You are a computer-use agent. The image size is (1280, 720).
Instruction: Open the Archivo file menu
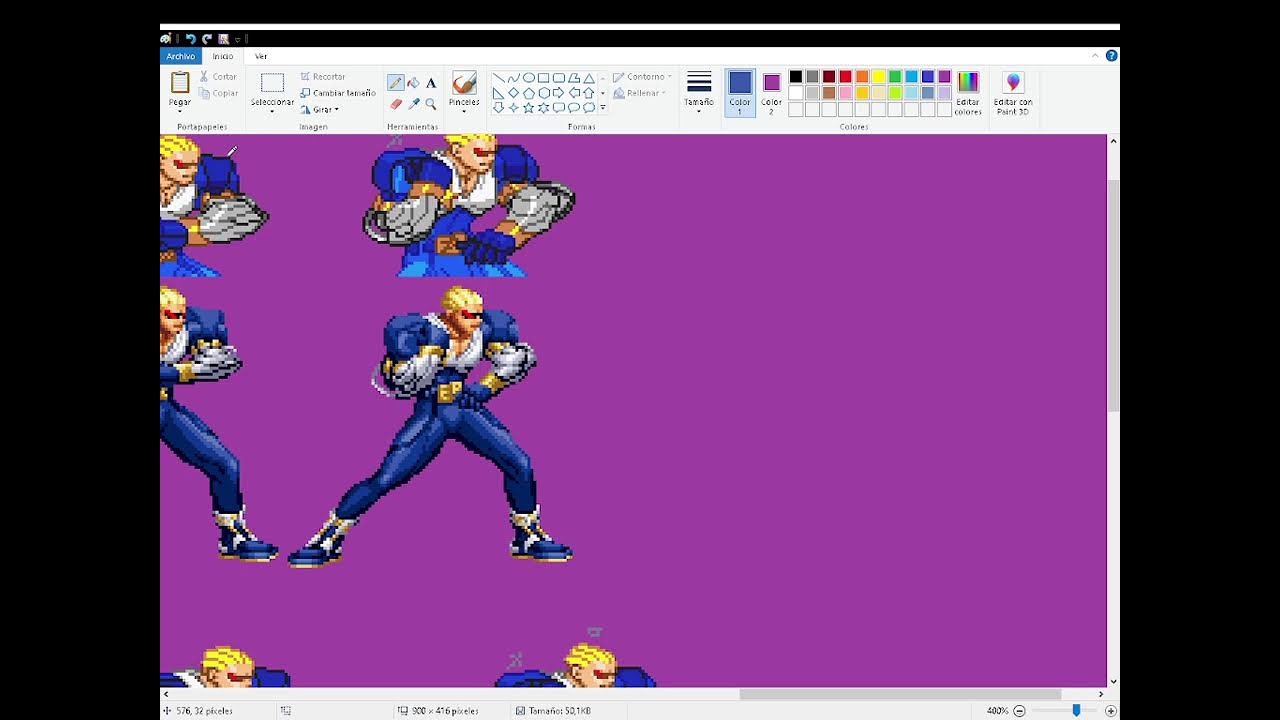(181, 56)
